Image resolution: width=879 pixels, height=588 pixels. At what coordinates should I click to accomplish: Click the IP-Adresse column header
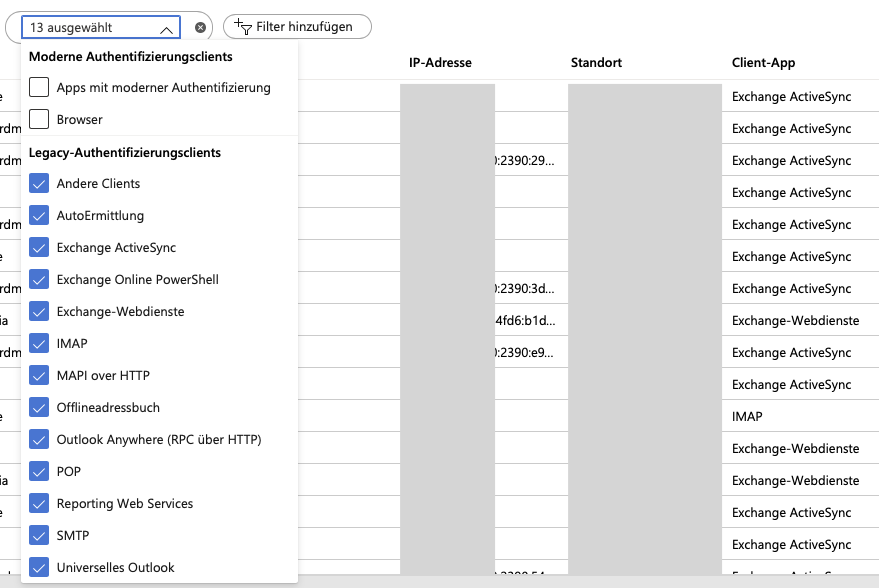[x=438, y=62]
